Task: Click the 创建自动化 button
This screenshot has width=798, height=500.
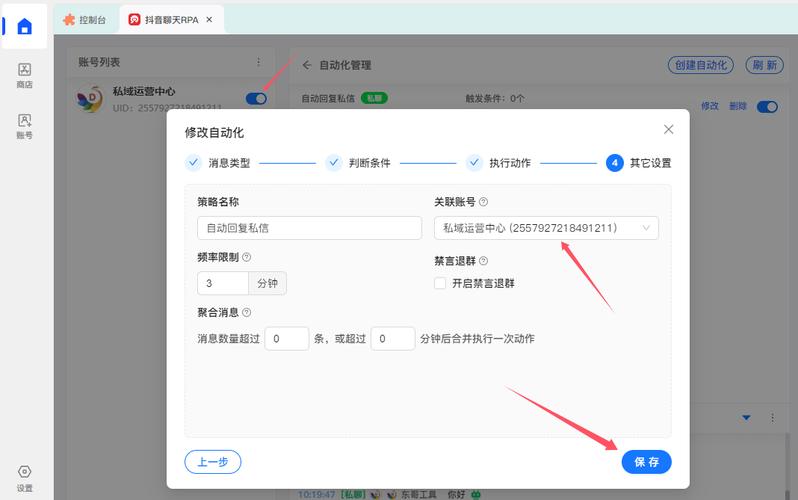Action: 700,65
